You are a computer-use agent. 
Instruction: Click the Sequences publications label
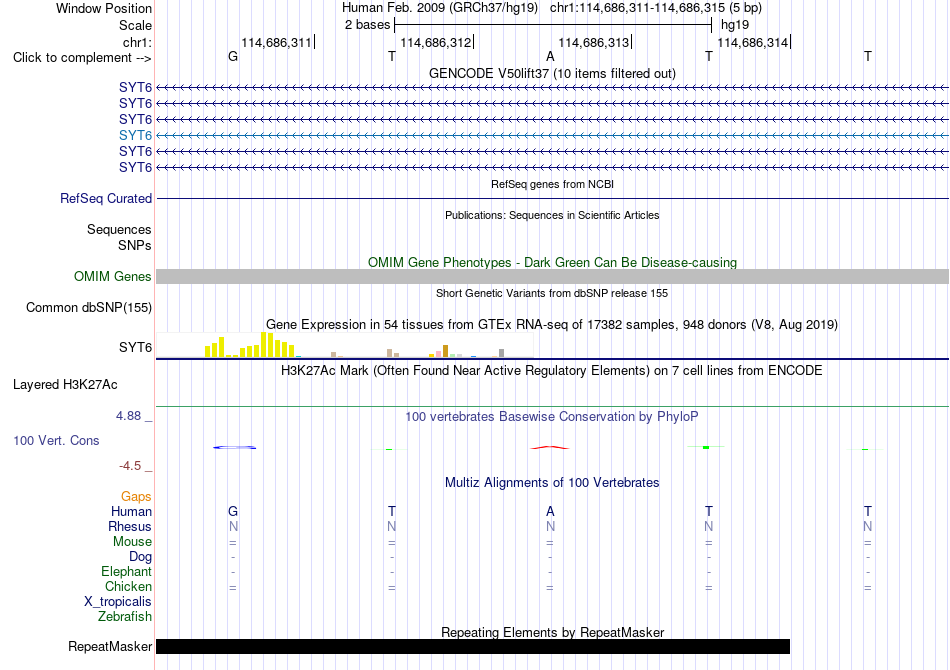119,230
